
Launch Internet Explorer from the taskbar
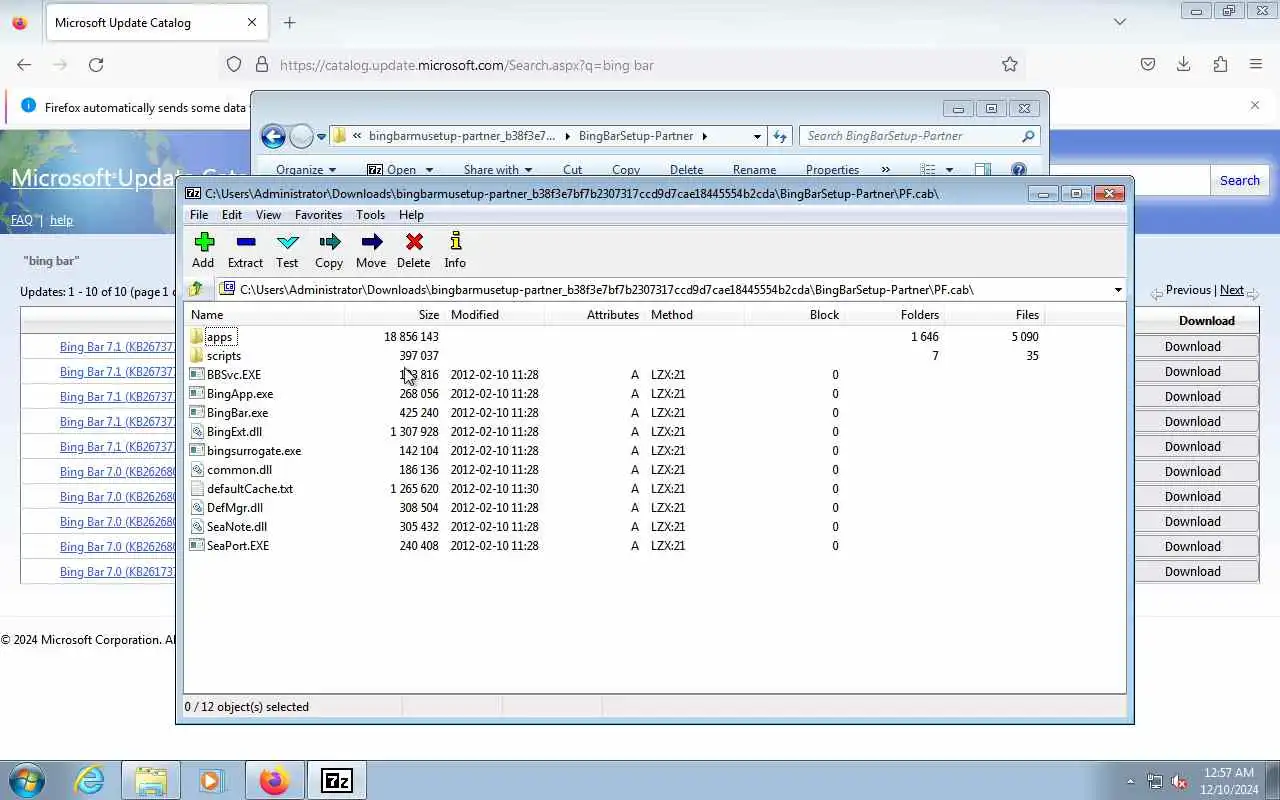tap(90, 780)
